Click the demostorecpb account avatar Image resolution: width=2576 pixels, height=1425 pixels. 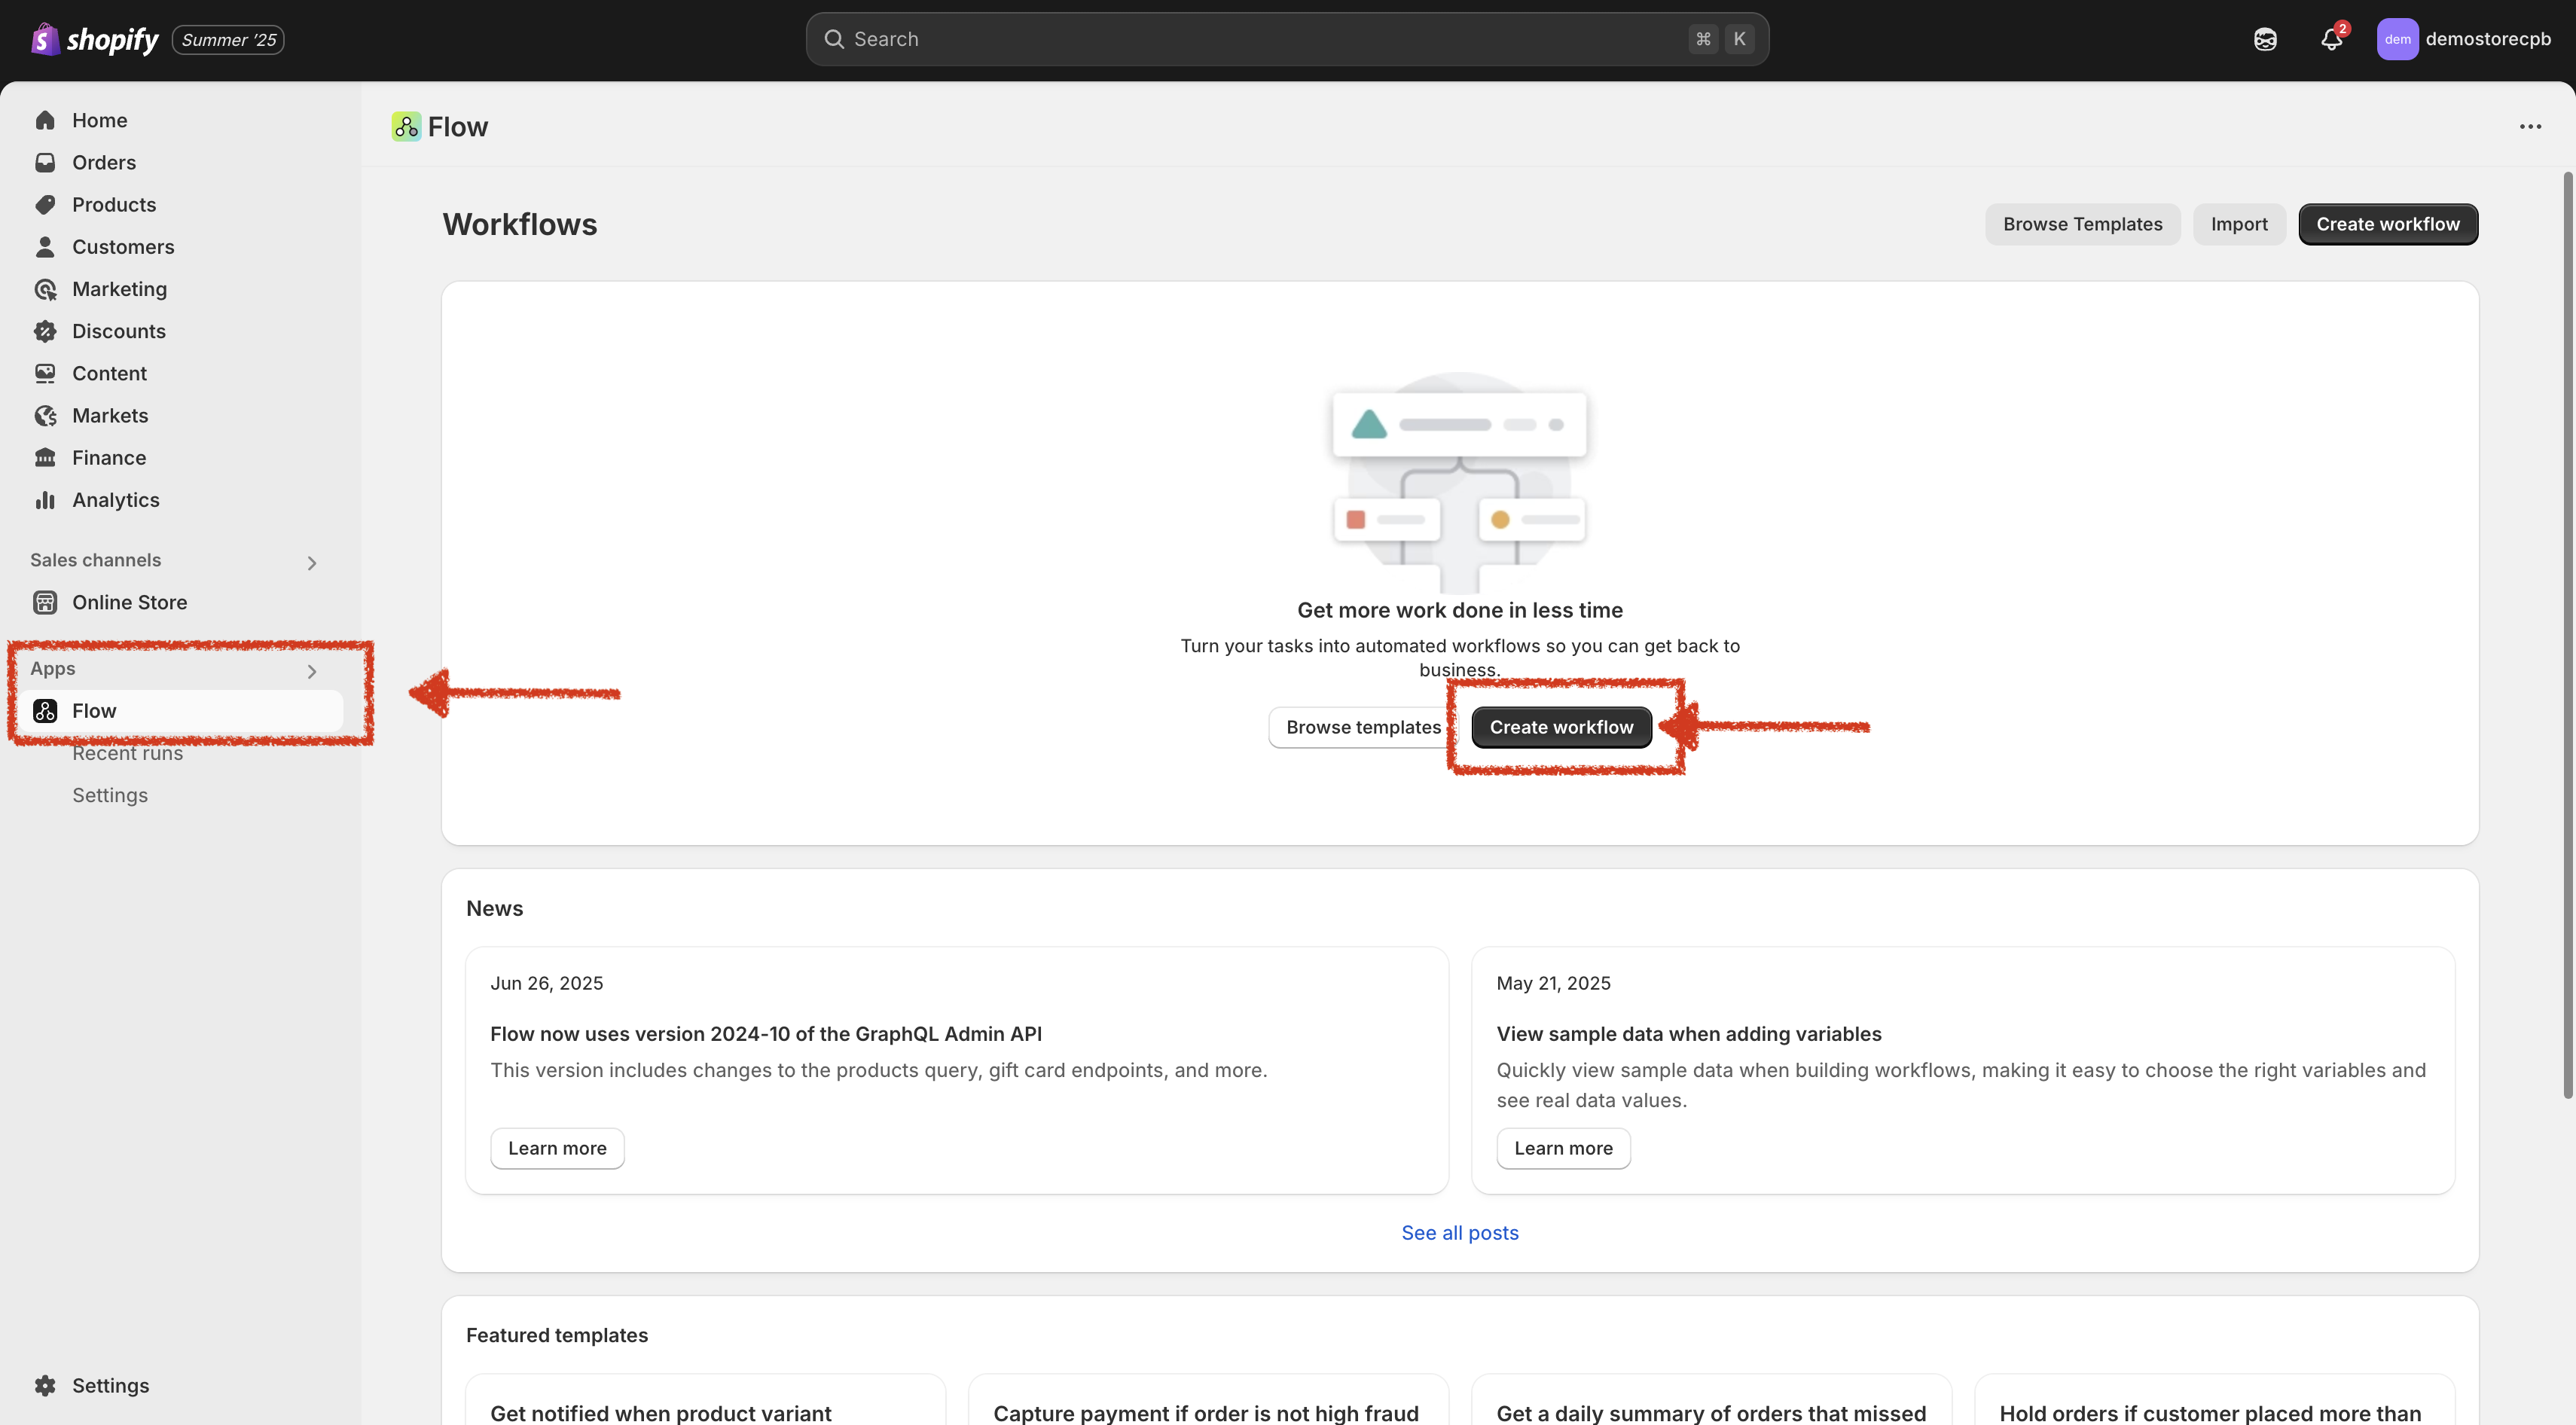[2397, 39]
